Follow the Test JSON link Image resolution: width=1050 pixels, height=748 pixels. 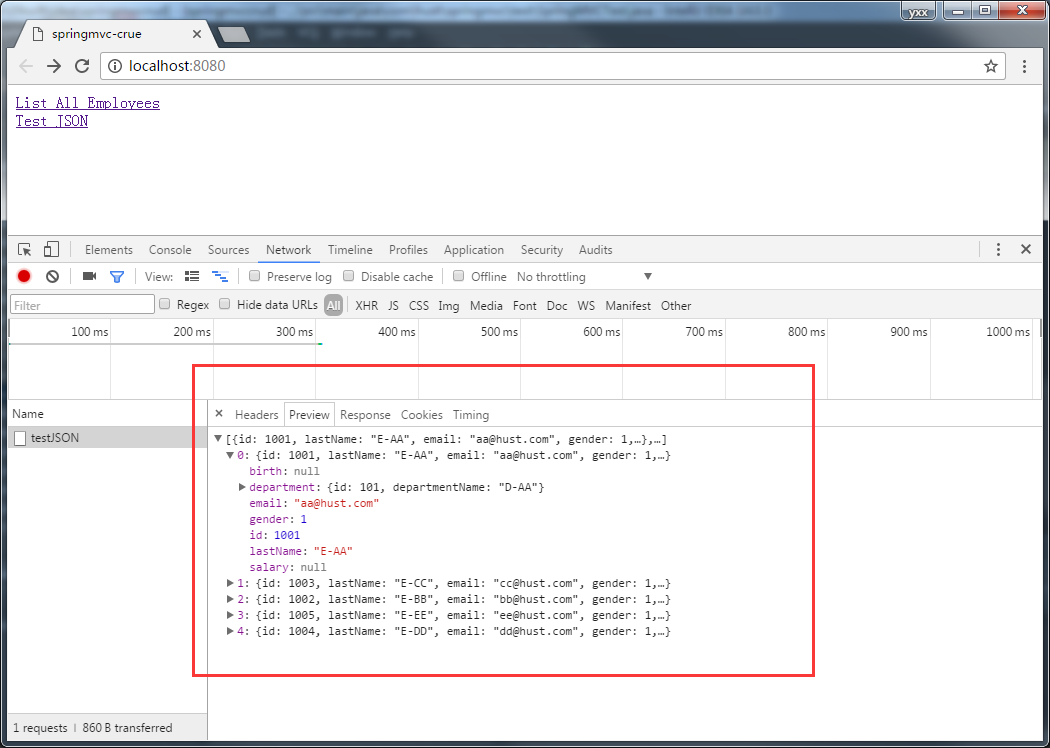52,121
